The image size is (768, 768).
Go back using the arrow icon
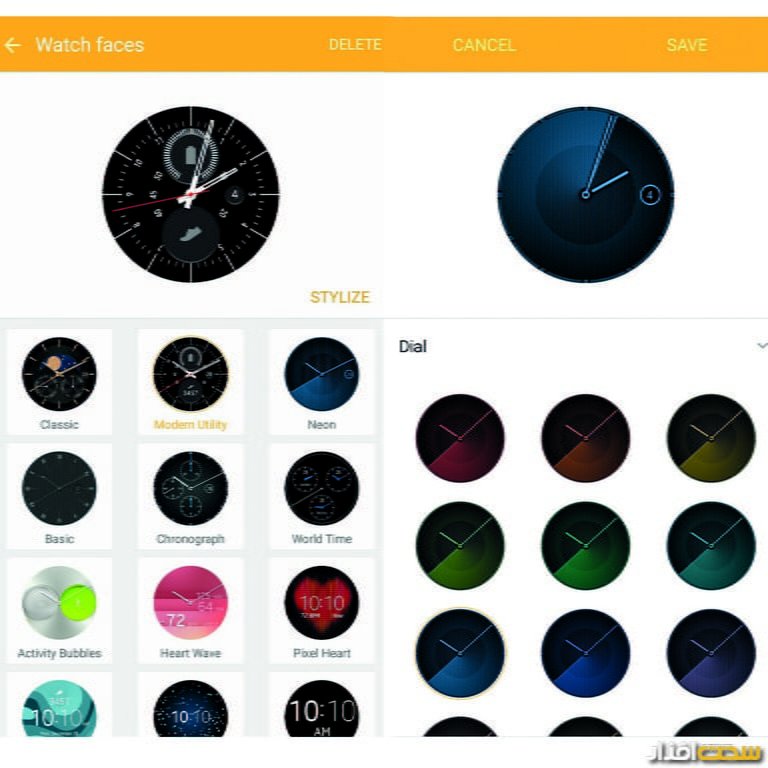tap(13, 45)
